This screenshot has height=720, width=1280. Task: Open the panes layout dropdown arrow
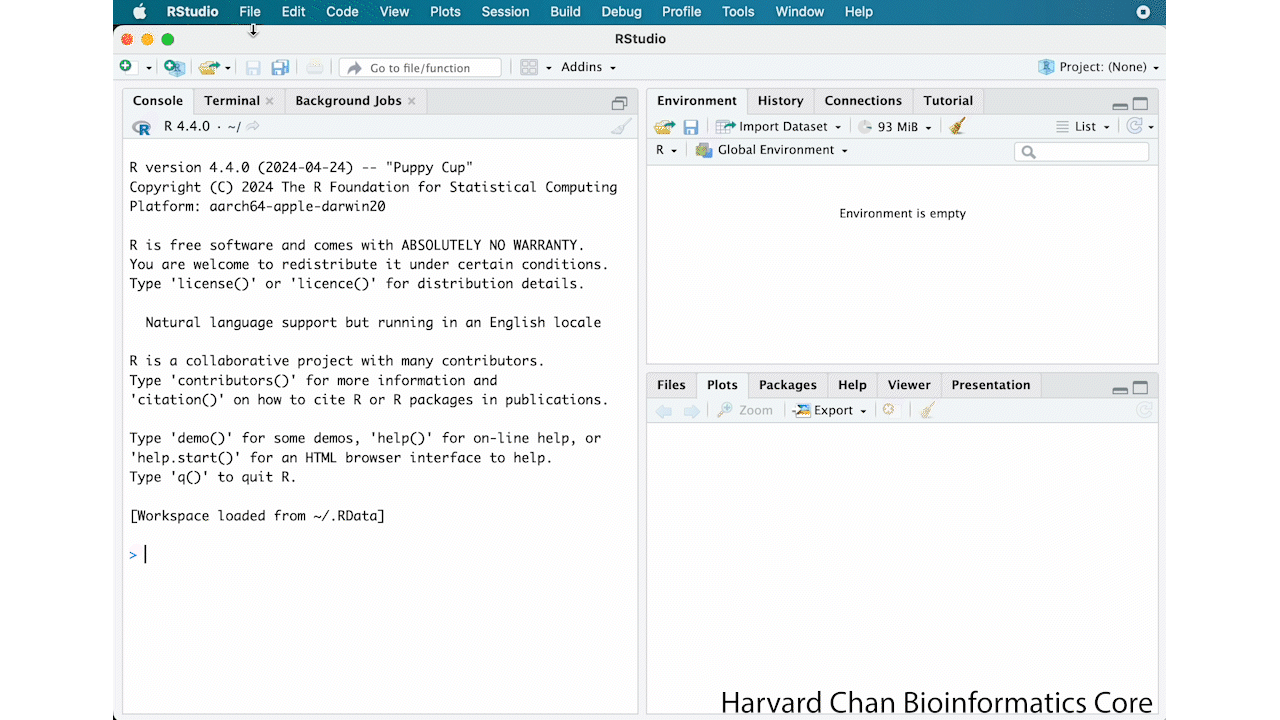(549, 68)
